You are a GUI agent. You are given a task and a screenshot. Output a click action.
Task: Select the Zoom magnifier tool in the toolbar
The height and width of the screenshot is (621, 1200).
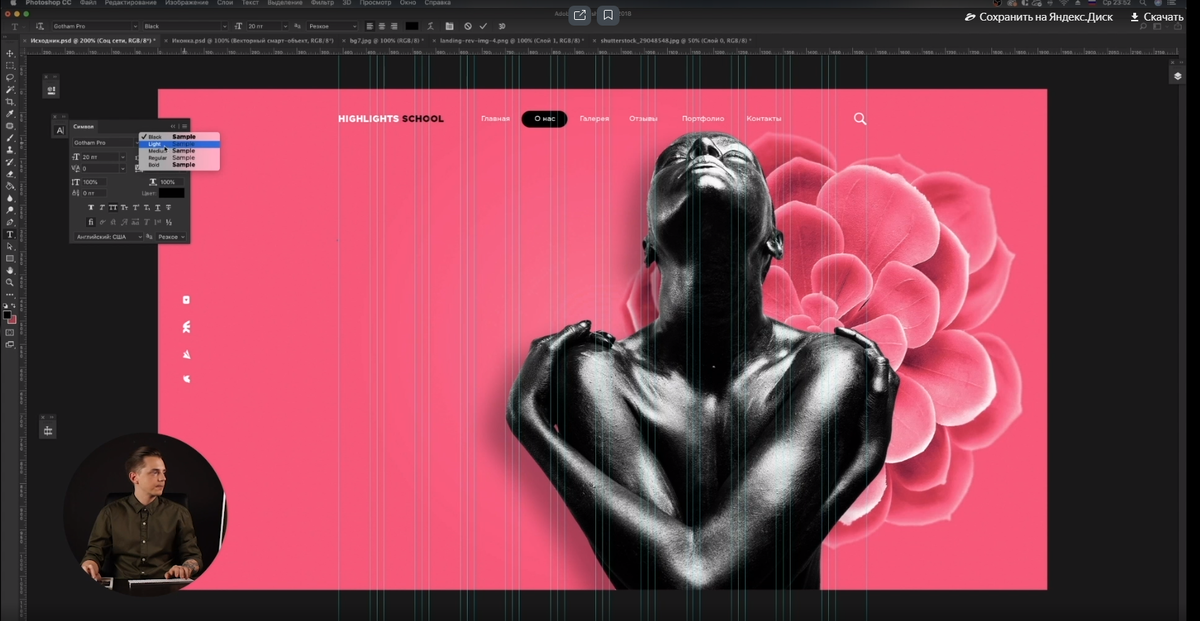(x=10, y=282)
